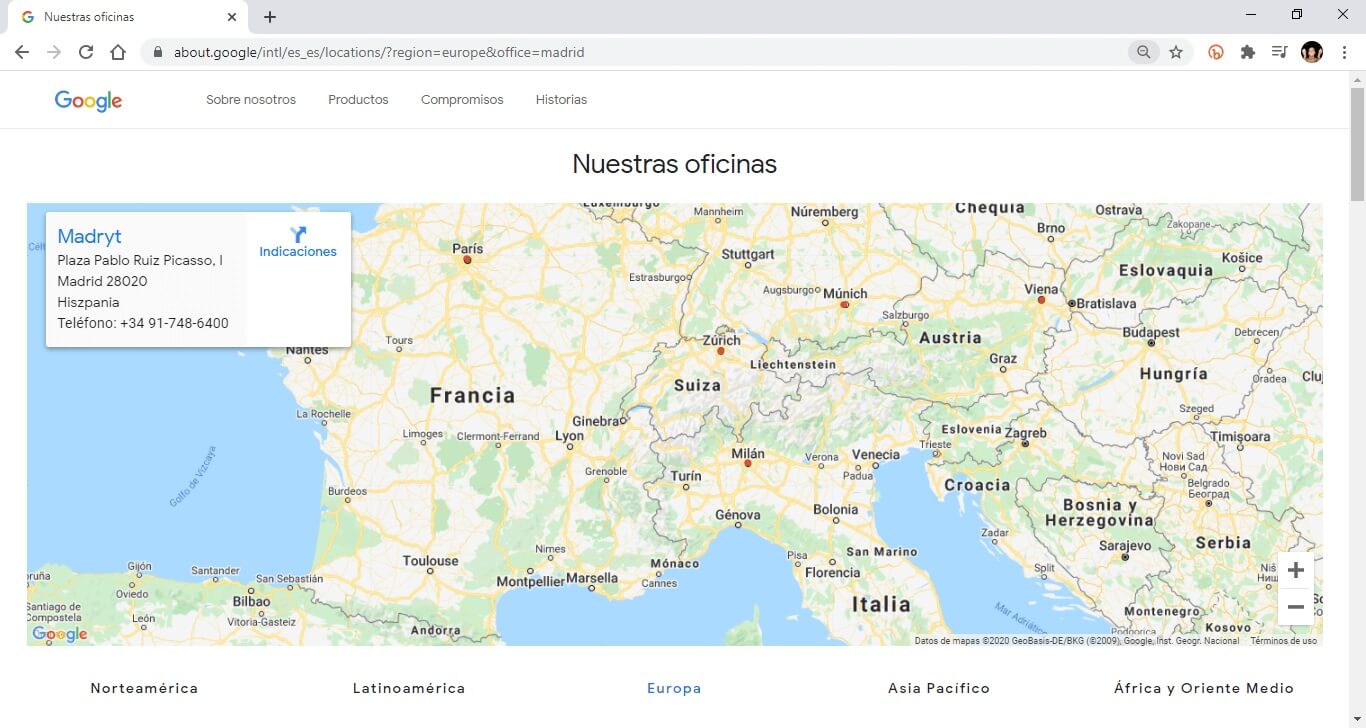1366x728 pixels.
Task: Zoom in on the map
Action: pyautogui.click(x=1296, y=570)
